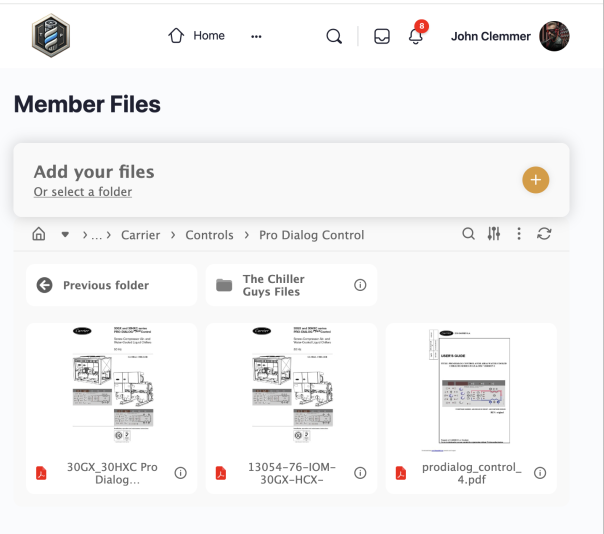The image size is (604, 534).
Task: Show info for 13054-76-IOM-30GX-HCX file
Action: click(360, 473)
